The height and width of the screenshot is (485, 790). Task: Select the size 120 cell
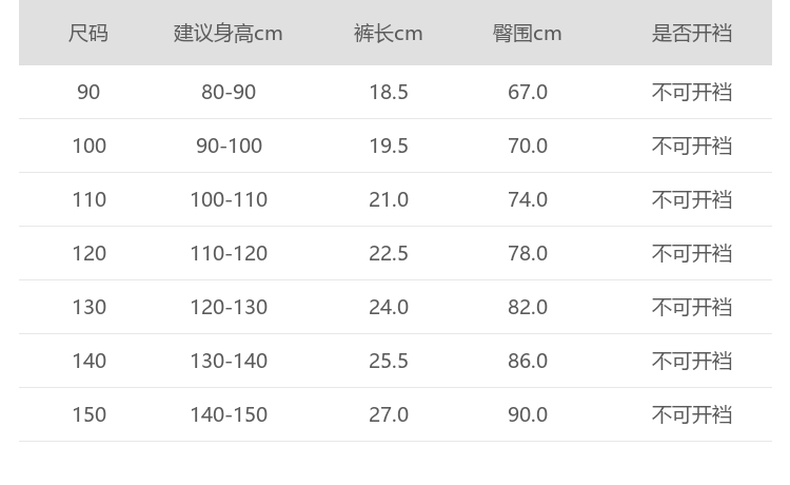tap(88, 253)
